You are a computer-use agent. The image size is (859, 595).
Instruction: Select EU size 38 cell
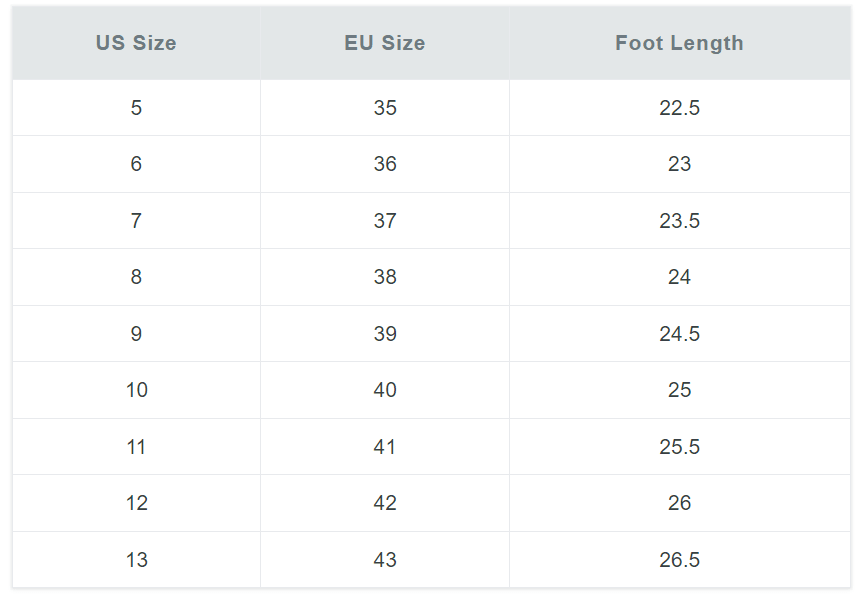point(385,277)
